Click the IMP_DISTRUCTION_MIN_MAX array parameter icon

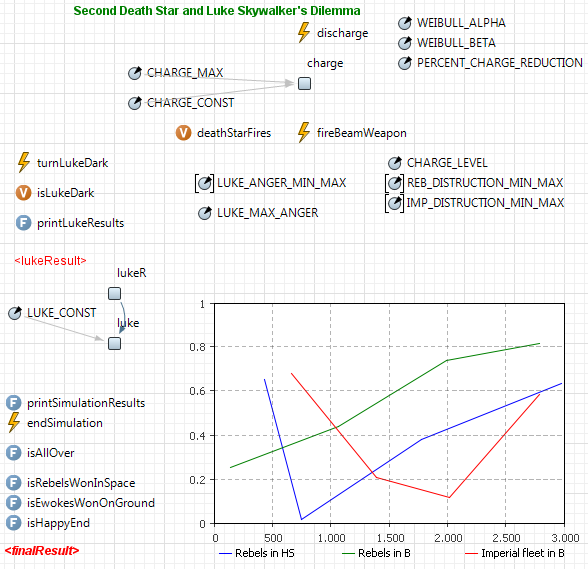(x=394, y=203)
